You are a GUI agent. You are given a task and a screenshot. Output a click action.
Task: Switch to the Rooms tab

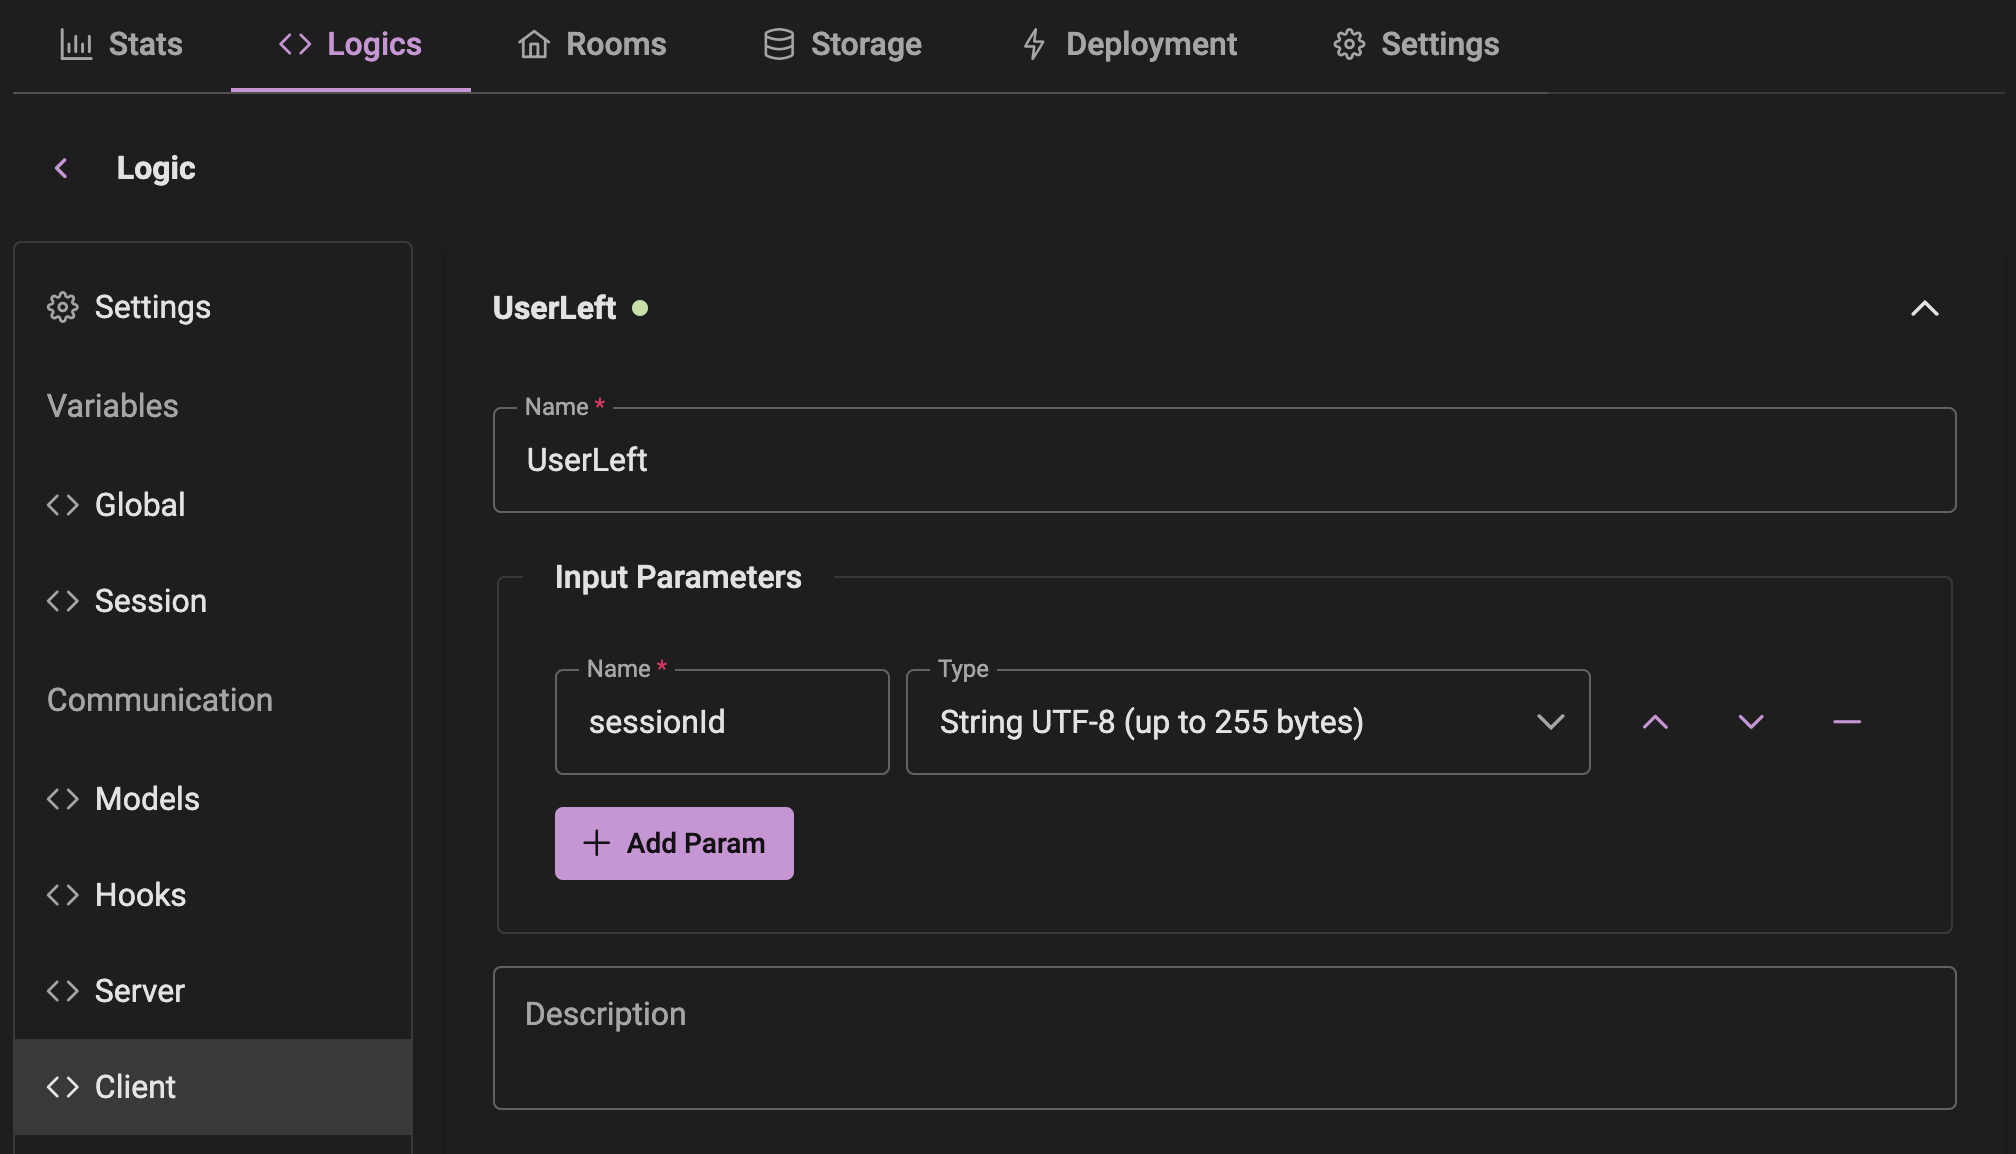[x=593, y=42]
